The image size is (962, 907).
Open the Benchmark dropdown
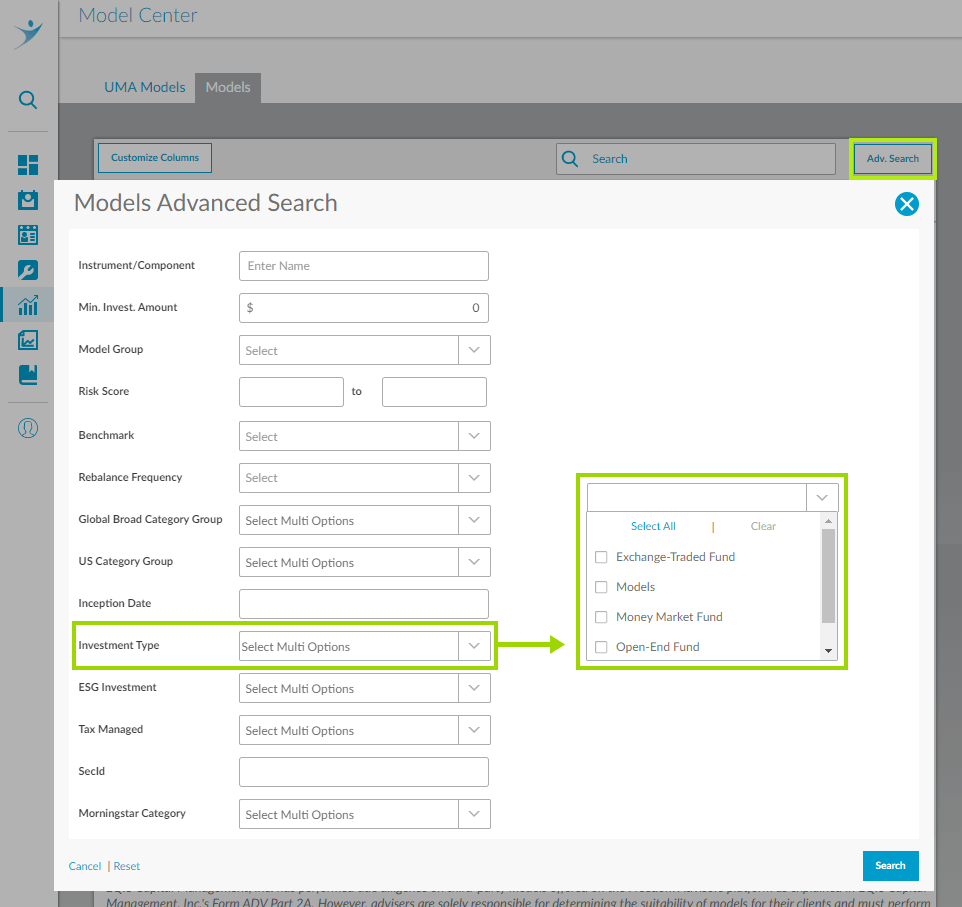(474, 436)
